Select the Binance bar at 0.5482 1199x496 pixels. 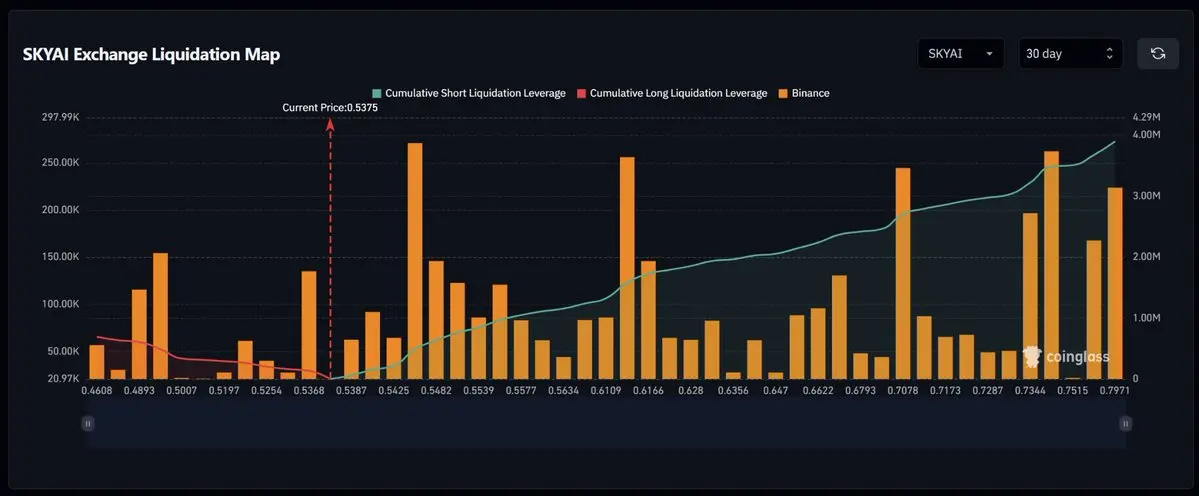click(x=437, y=319)
